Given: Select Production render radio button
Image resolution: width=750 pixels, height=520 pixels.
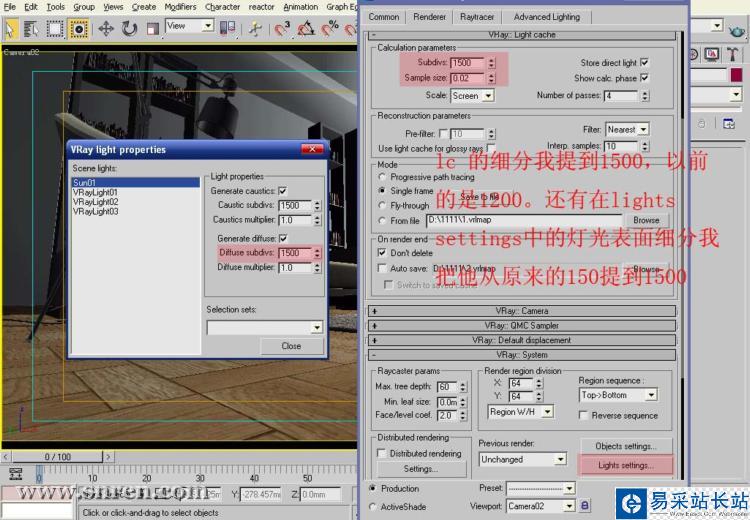Looking at the screenshot, I should pyautogui.click(x=373, y=488).
